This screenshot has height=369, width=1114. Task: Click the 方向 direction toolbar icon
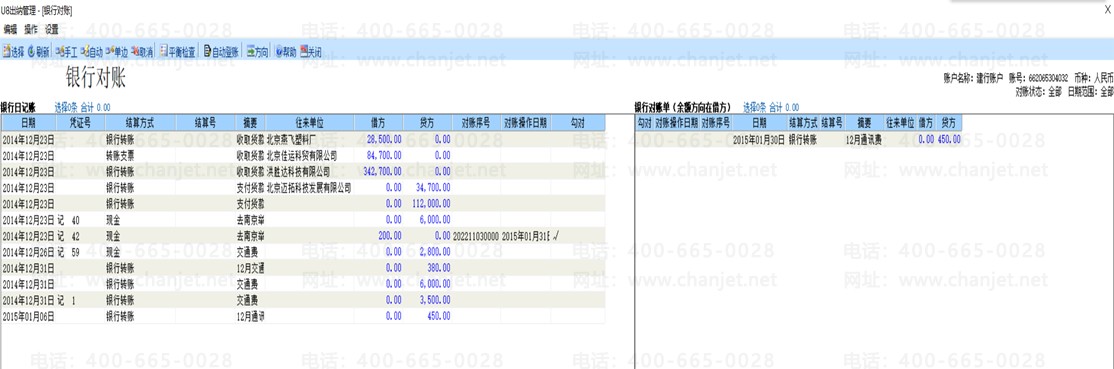pyautogui.click(x=258, y=52)
